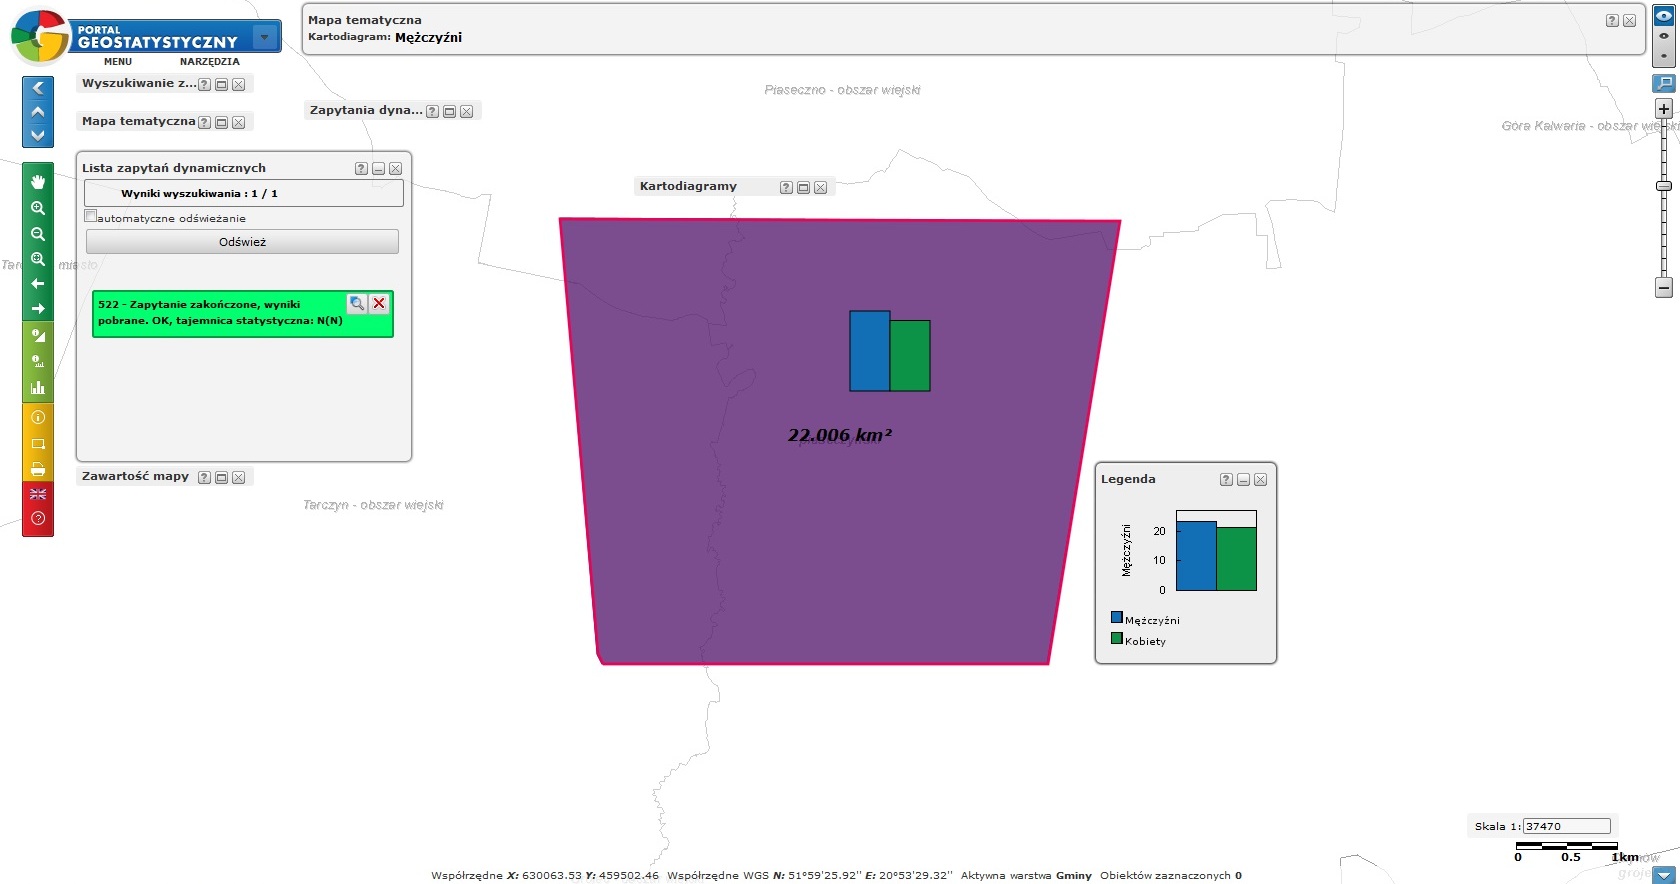
Task: Expand the Zawartość mapy panel
Action: 222,478
